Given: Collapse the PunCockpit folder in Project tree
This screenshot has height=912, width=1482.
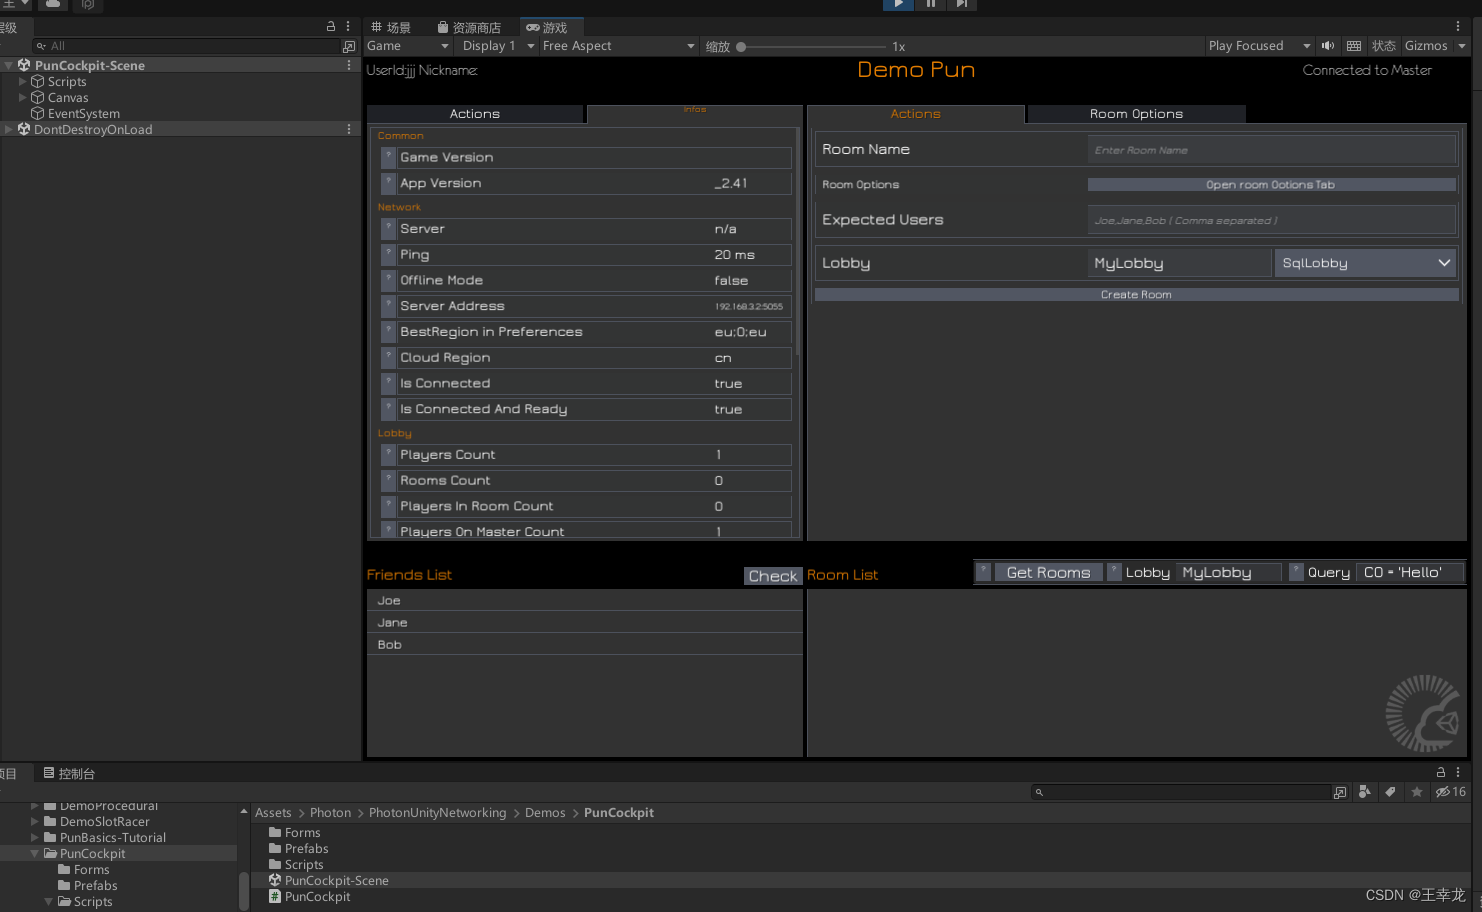Looking at the screenshot, I should tap(35, 854).
